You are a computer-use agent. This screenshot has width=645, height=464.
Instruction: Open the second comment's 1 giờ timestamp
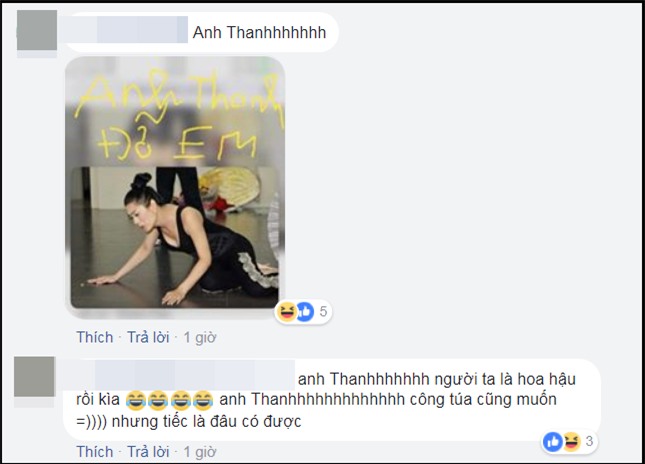tap(200, 452)
